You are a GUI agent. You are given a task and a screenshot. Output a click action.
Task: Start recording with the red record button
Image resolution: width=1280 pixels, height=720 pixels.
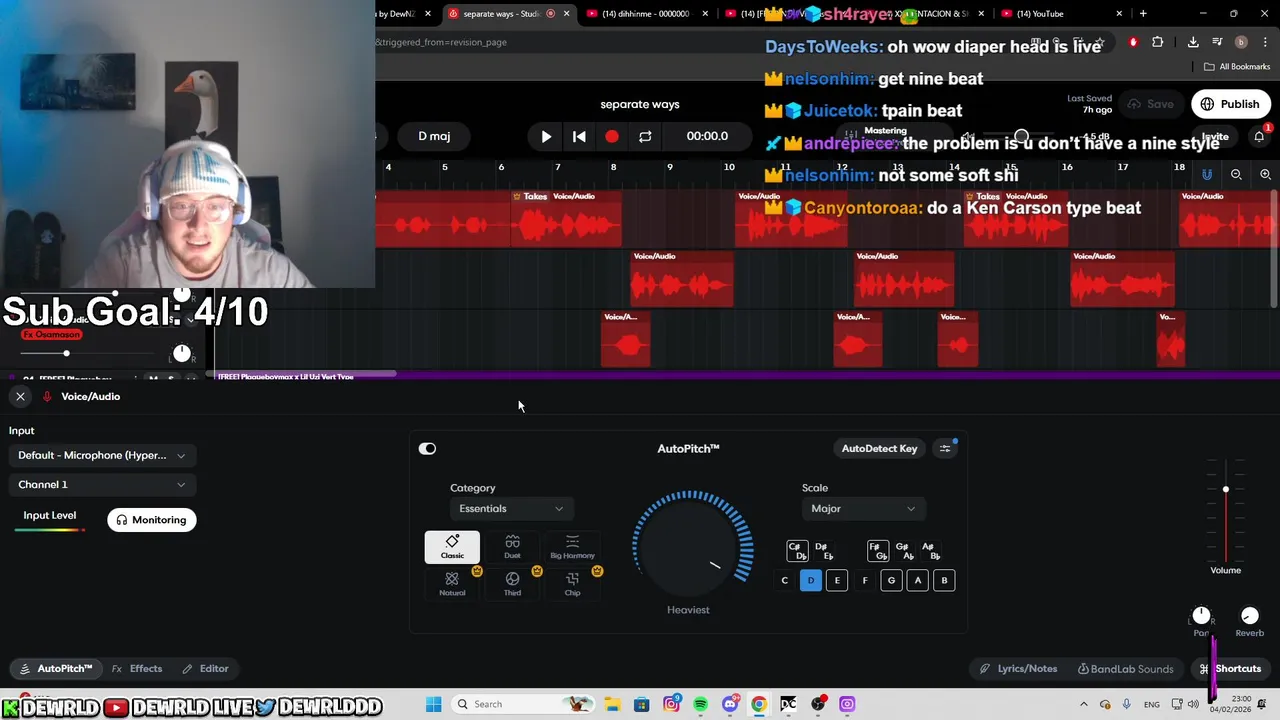pyautogui.click(x=612, y=136)
